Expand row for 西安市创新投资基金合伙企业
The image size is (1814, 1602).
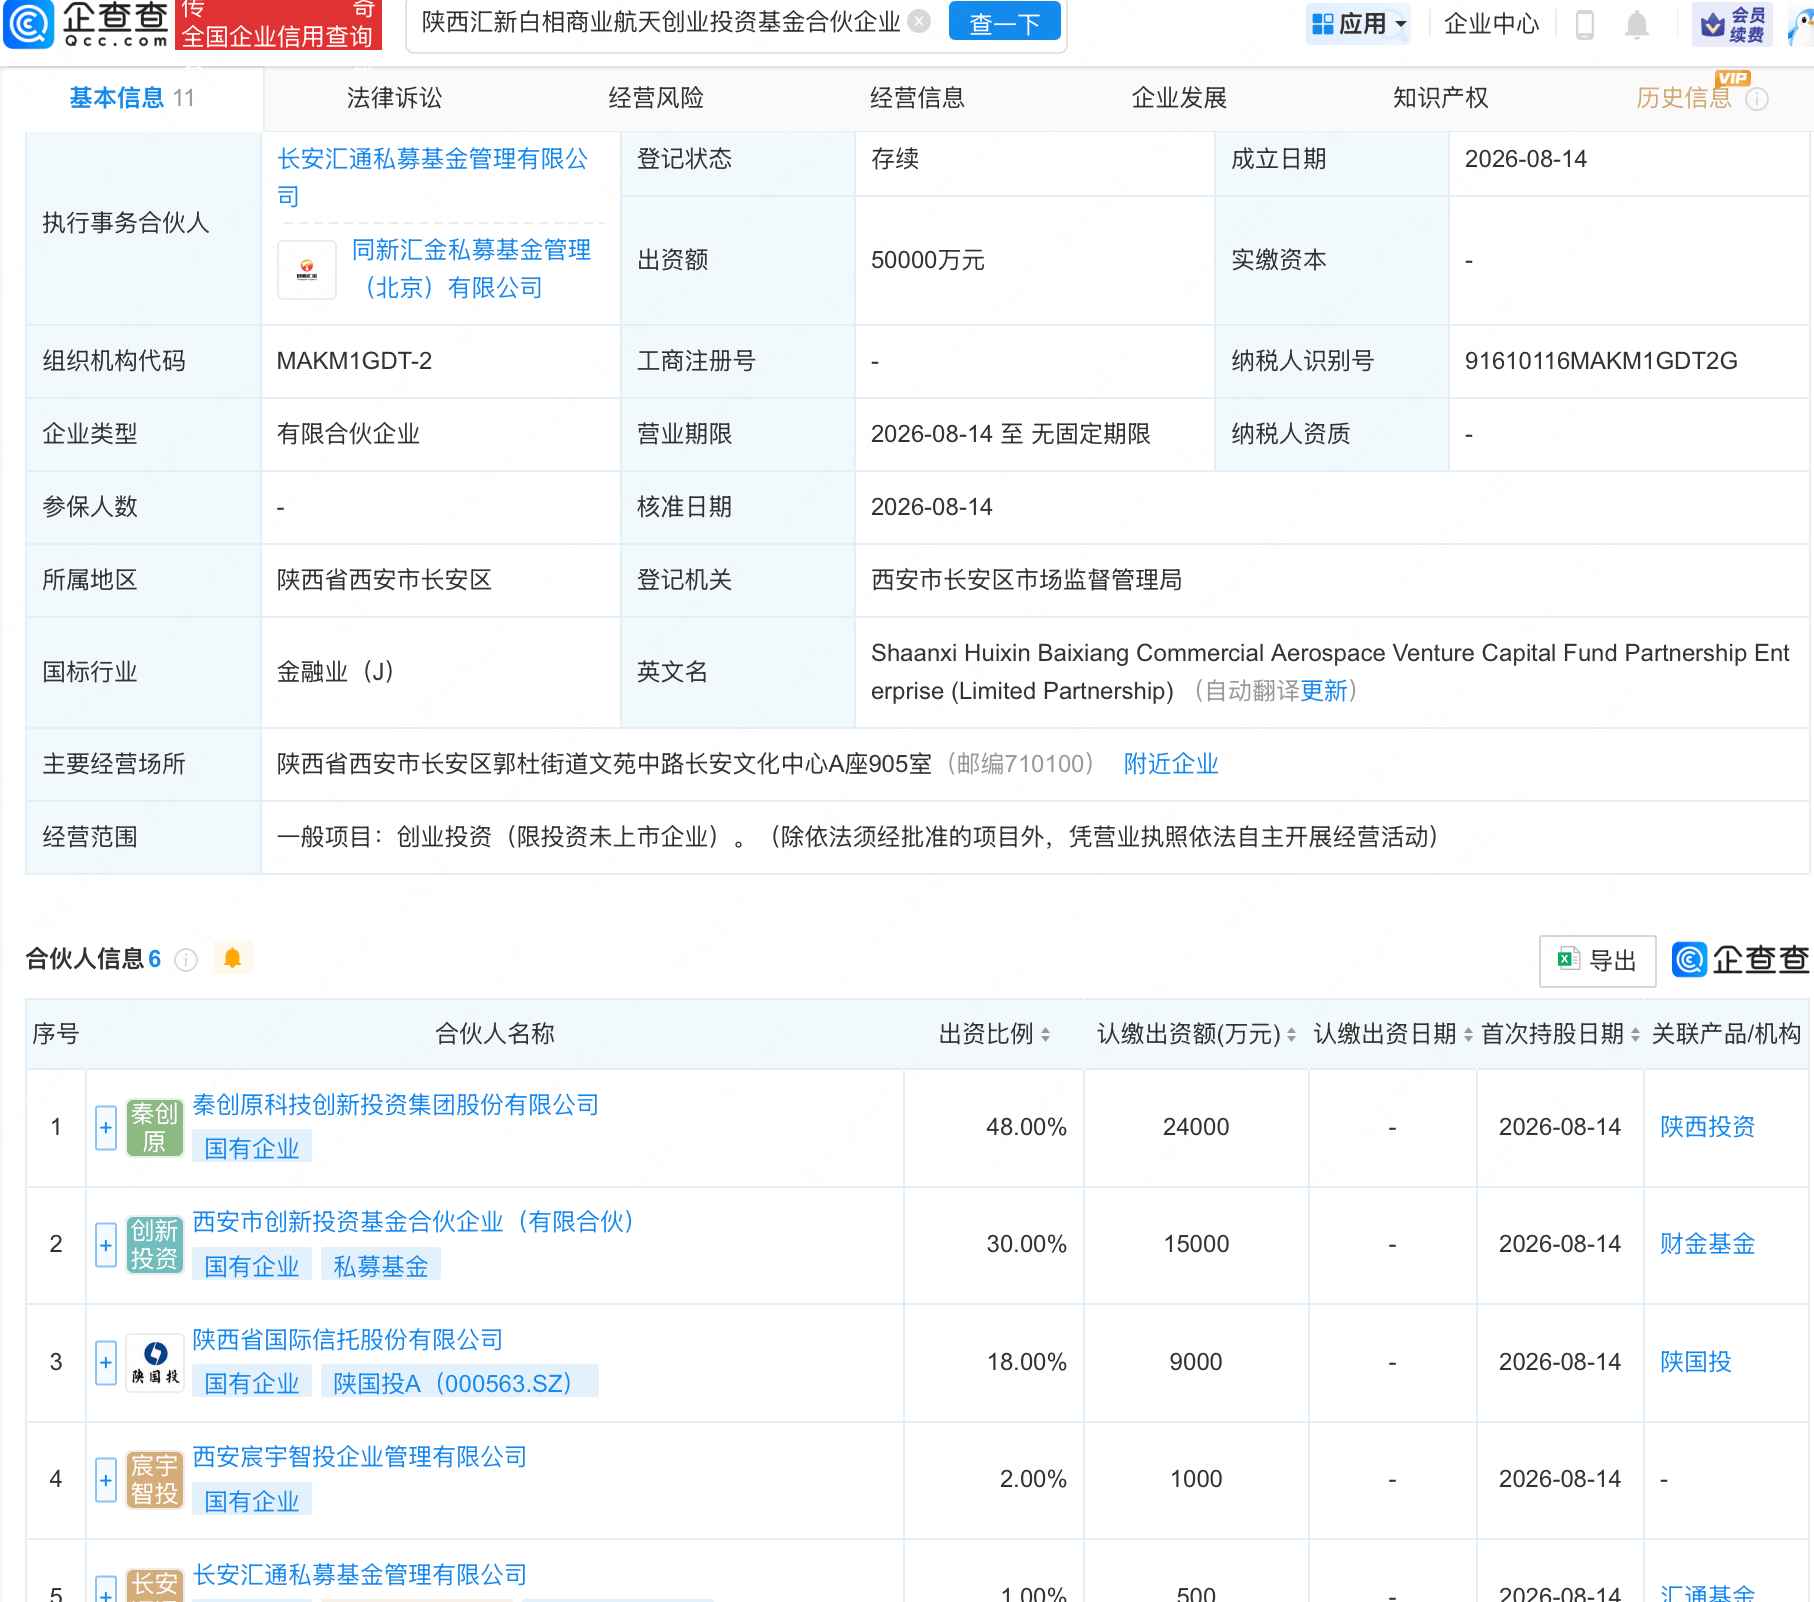coord(106,1245)
